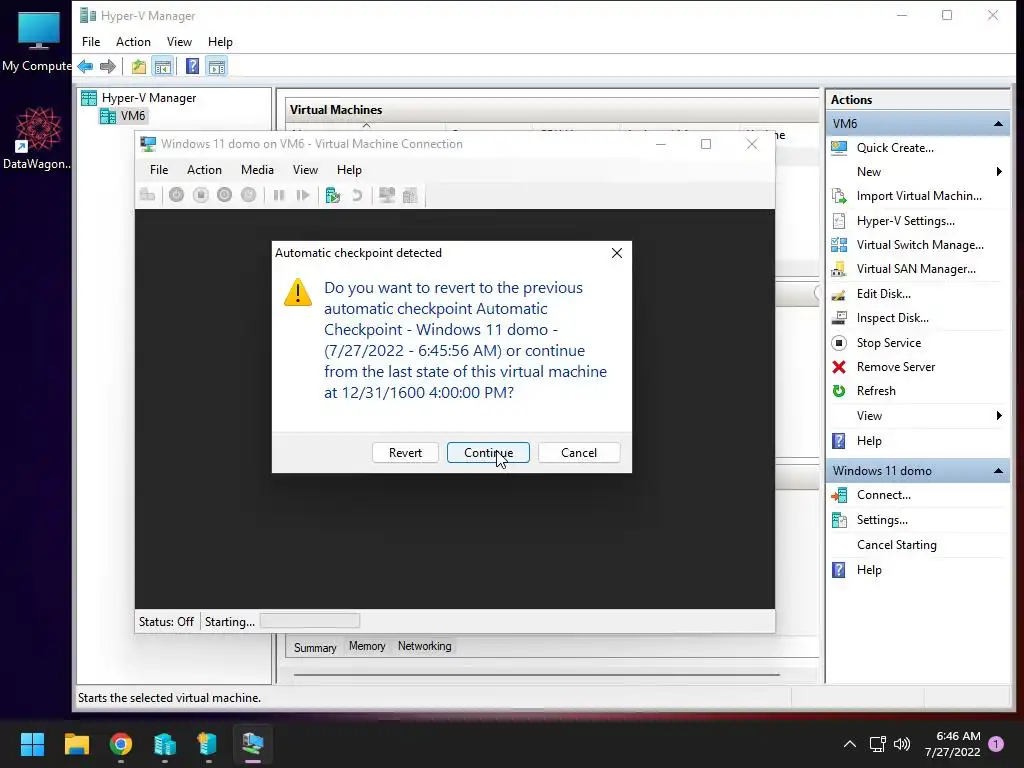Open the File menu in Hyper-V Manager
Image resolution: width=1024 pixels, height=768 pixels.
[x=91, y=42]
